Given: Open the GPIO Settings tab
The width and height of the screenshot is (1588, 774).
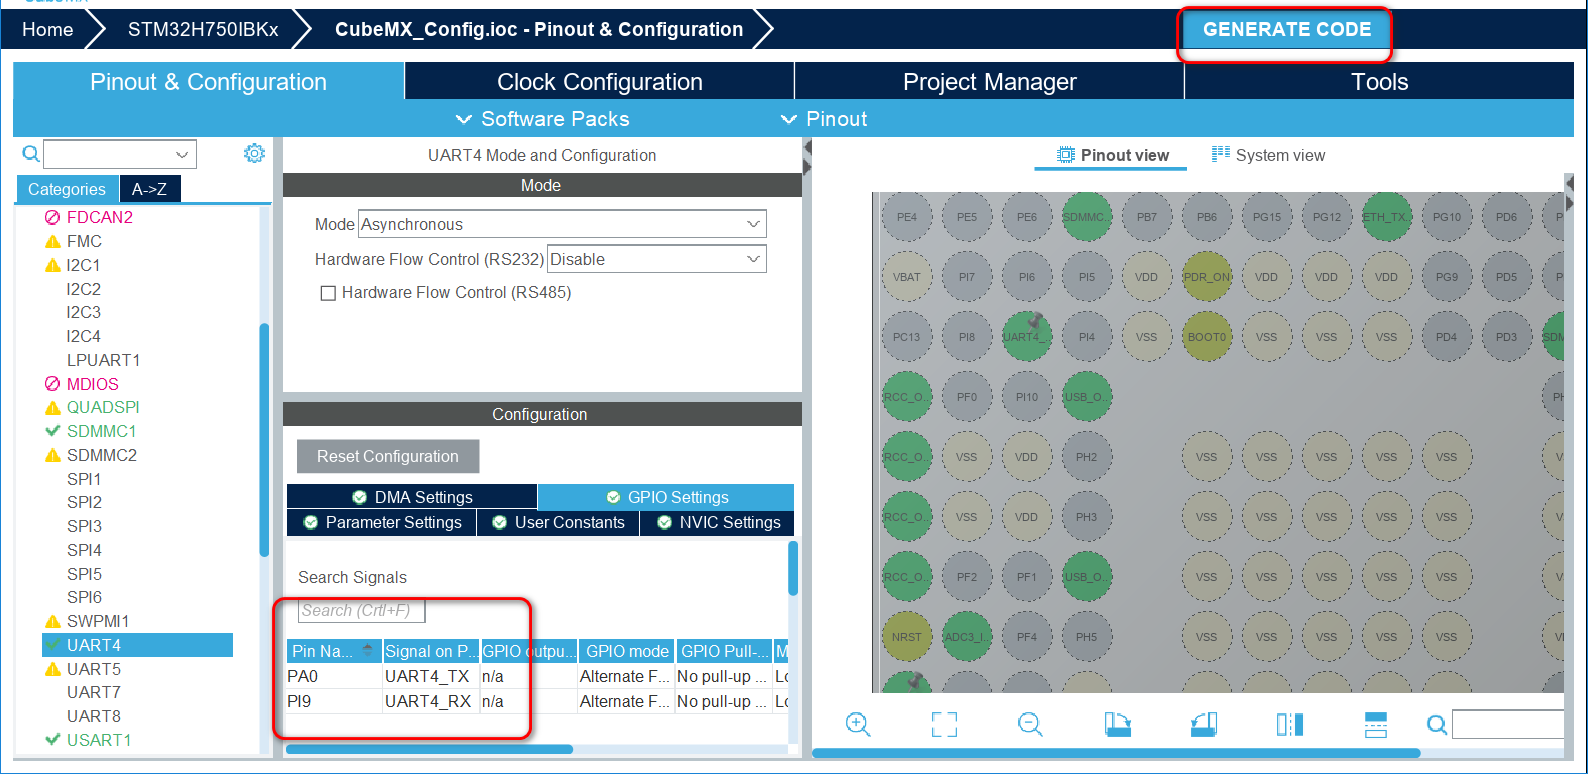Looking at the screenshot, I should [x=666, y=497].
